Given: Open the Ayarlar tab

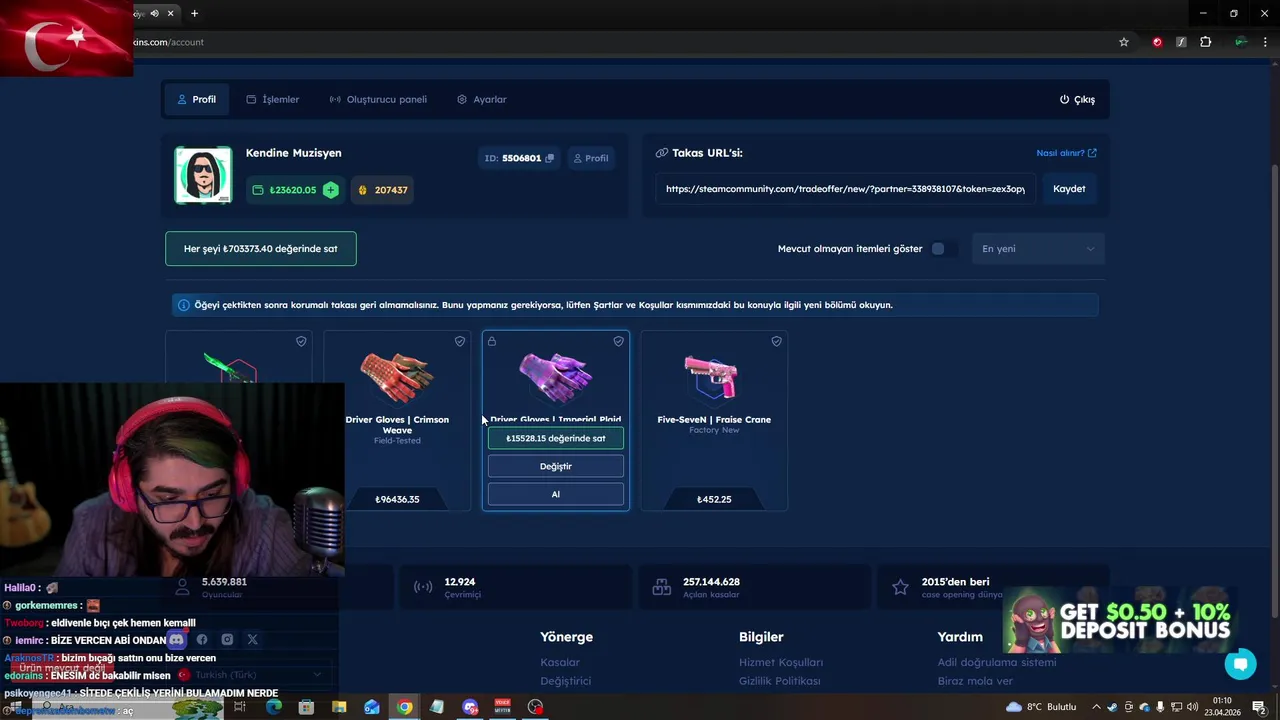Looking at the screenshot, I should (482, 99).
